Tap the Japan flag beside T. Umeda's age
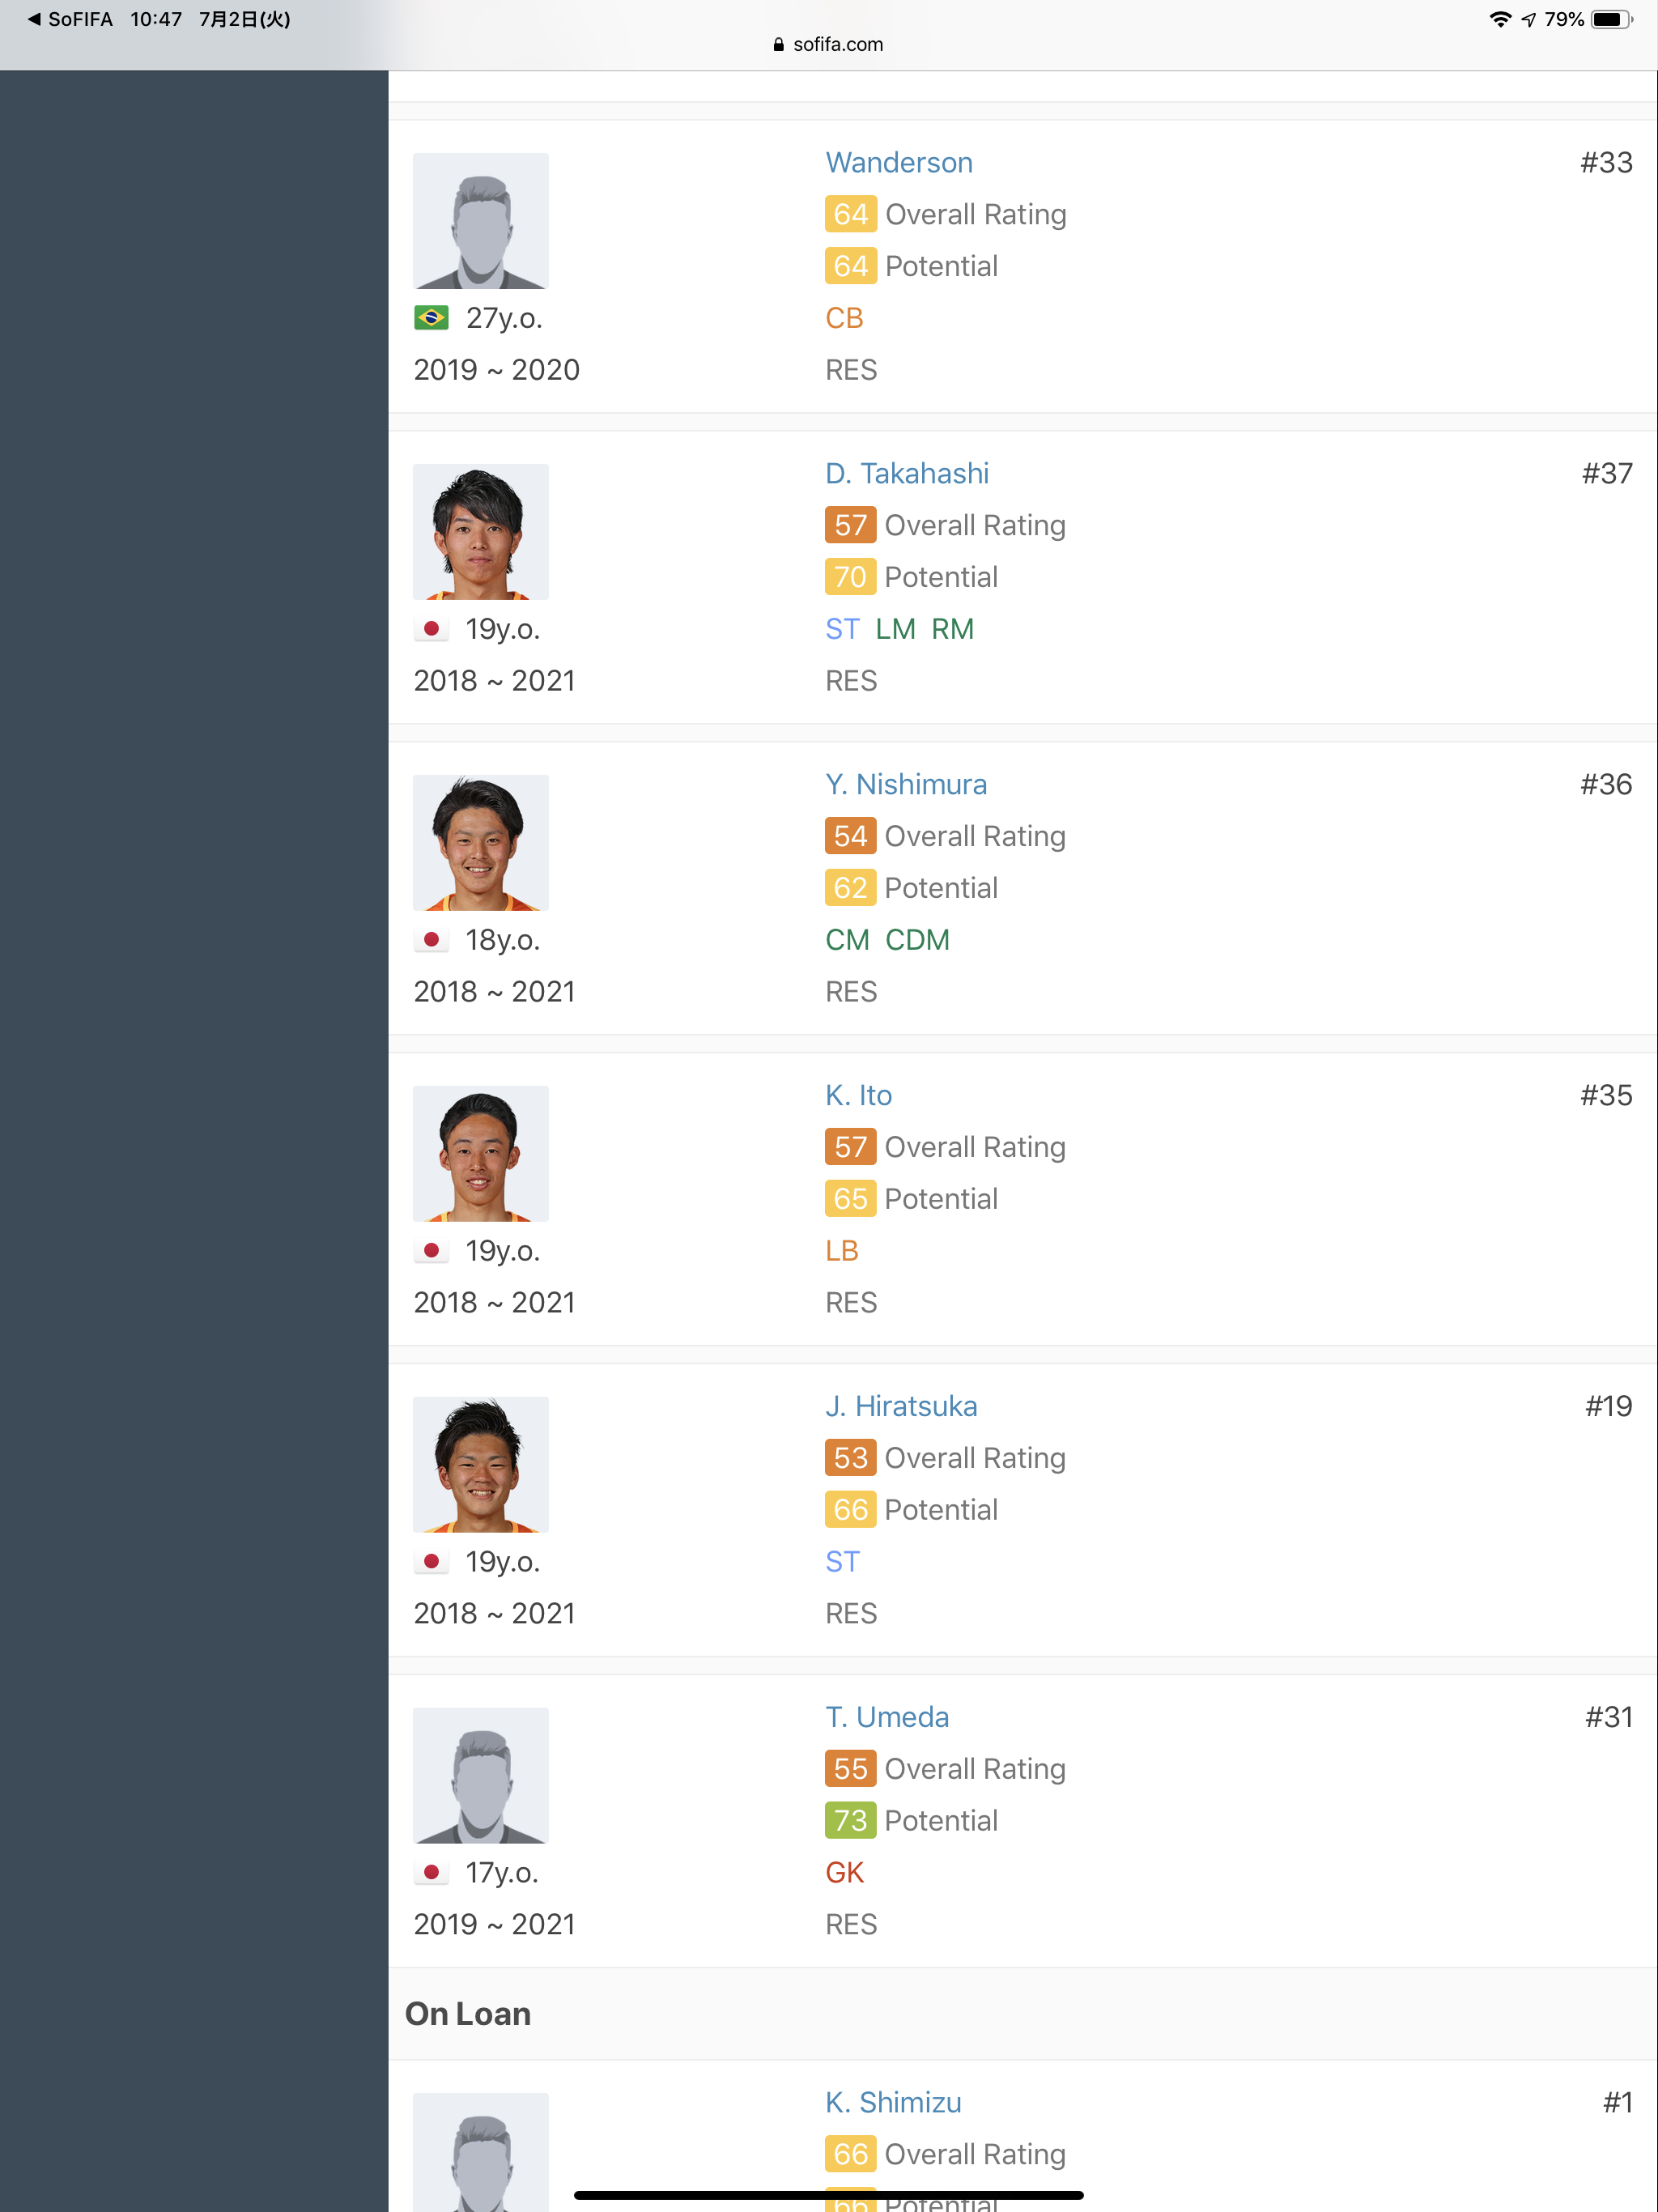The height and width of the screenshot is (2212, 1658). click(x=431, y=1872)
